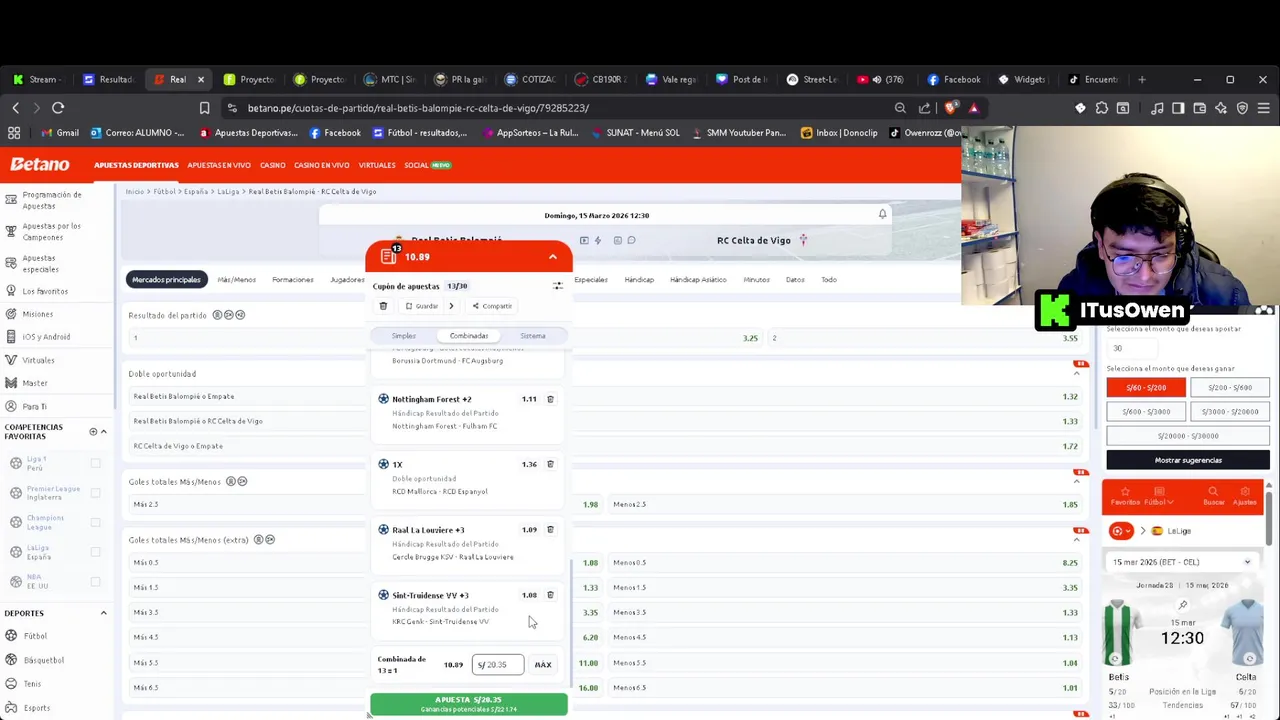Bookmark this page in address bar
The image size is (1280, 720).
click(204, 108)
